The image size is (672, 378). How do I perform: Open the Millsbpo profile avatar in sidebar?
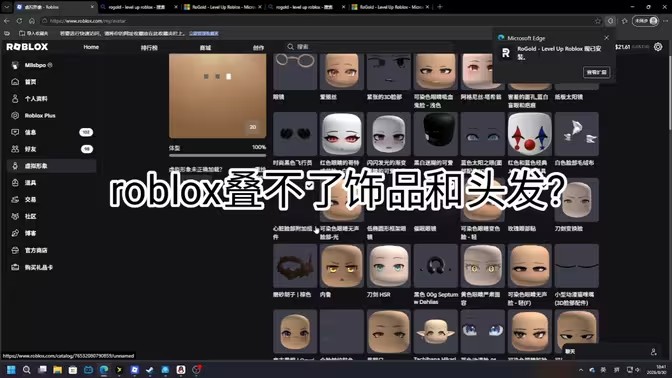(x=15, y=65)
